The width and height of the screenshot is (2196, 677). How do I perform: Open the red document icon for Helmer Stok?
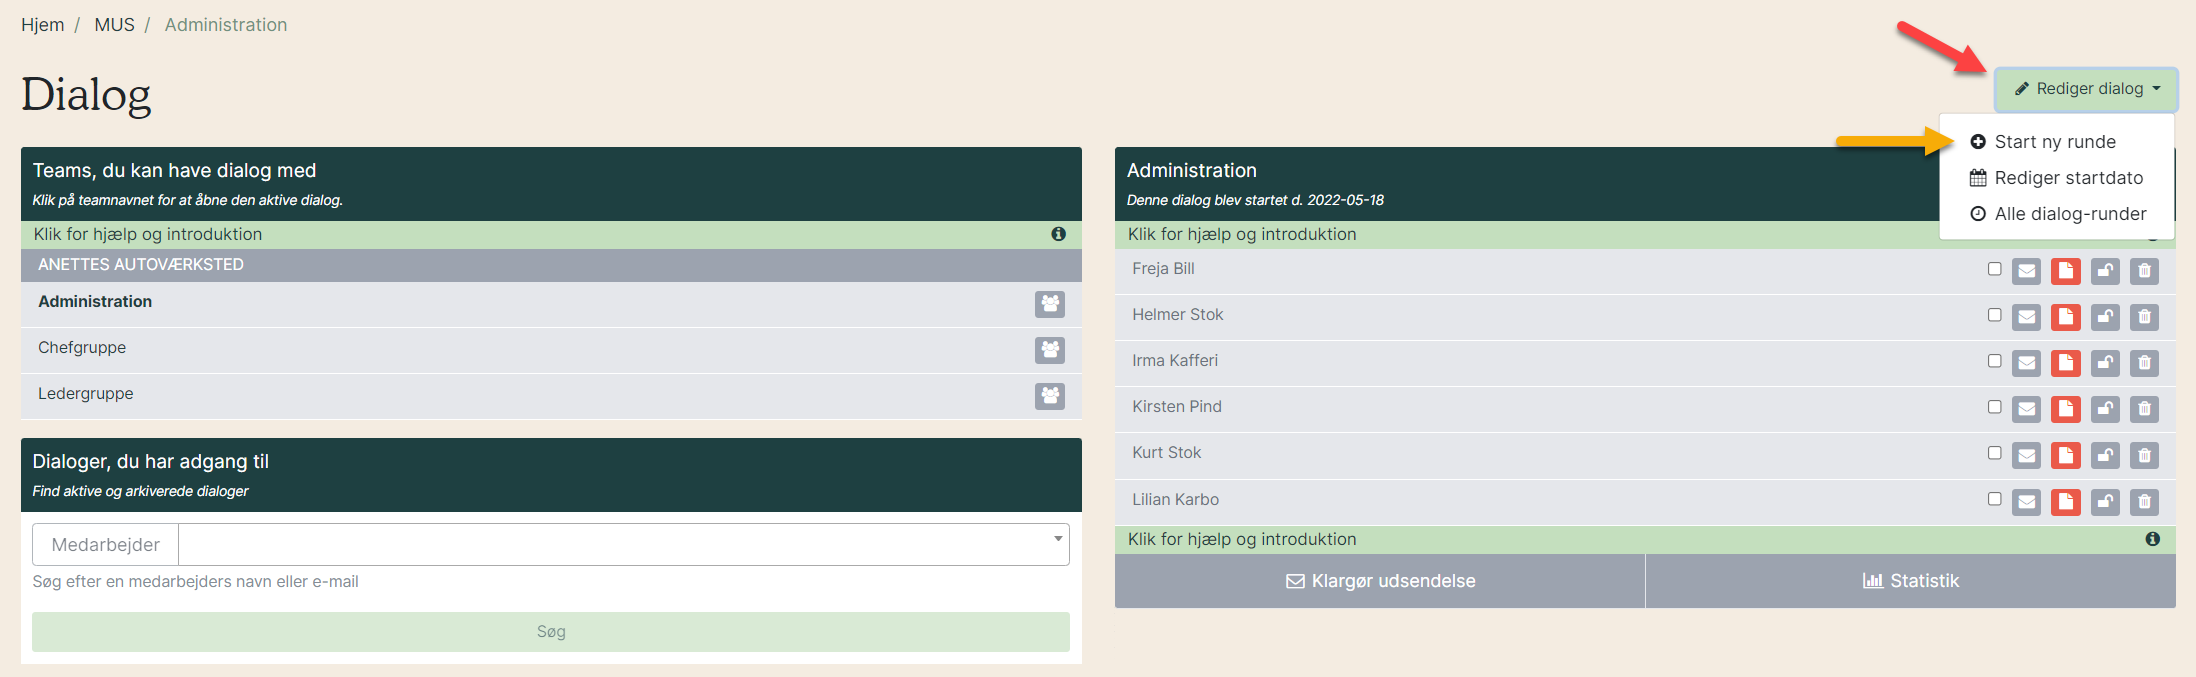coord(2065,317)
